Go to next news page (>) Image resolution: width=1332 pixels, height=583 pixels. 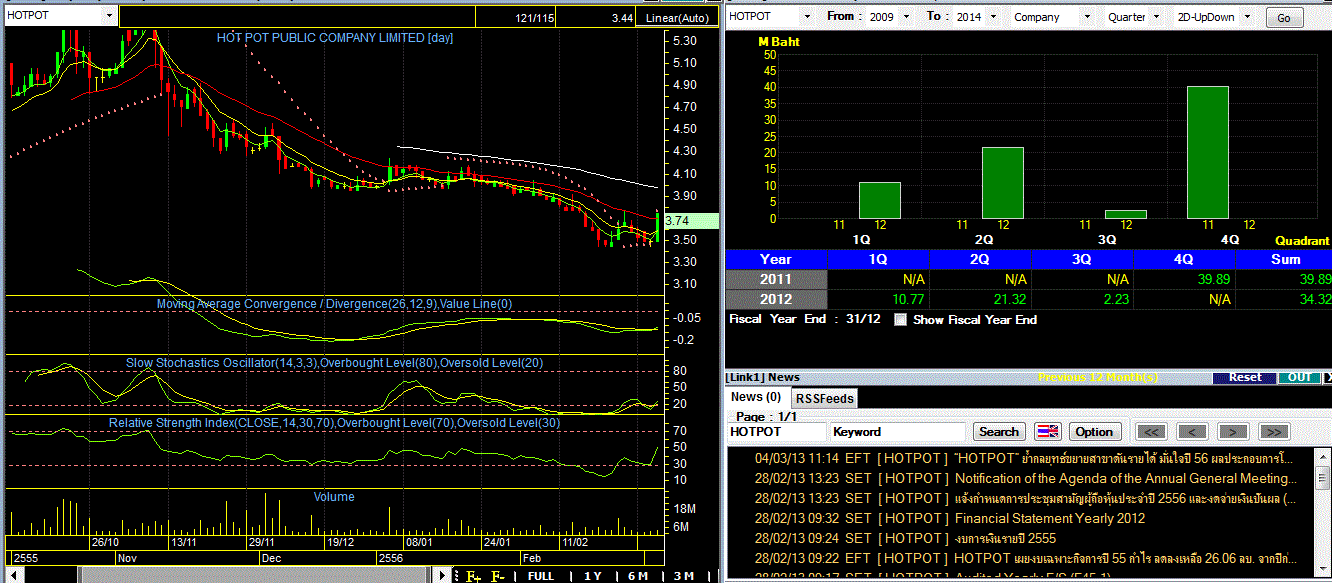[1233, 432]
